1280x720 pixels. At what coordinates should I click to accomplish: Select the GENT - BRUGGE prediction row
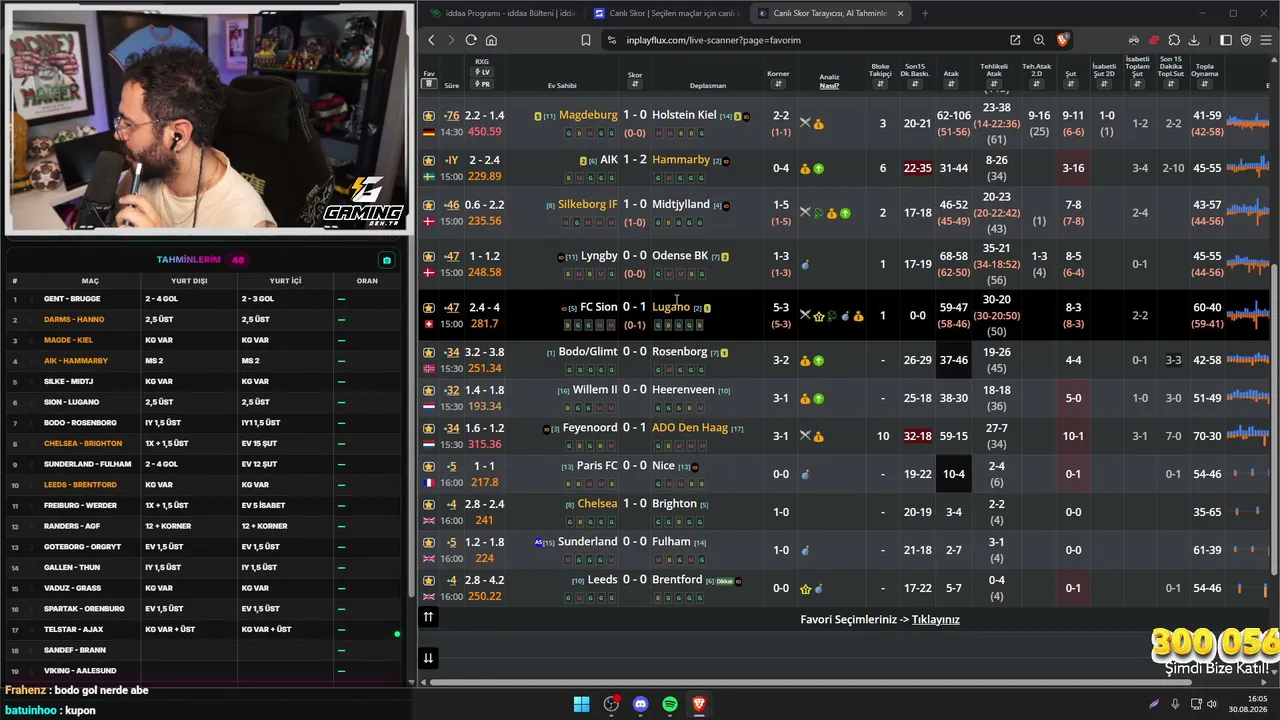pyautogui.click(x=204, y=299)
